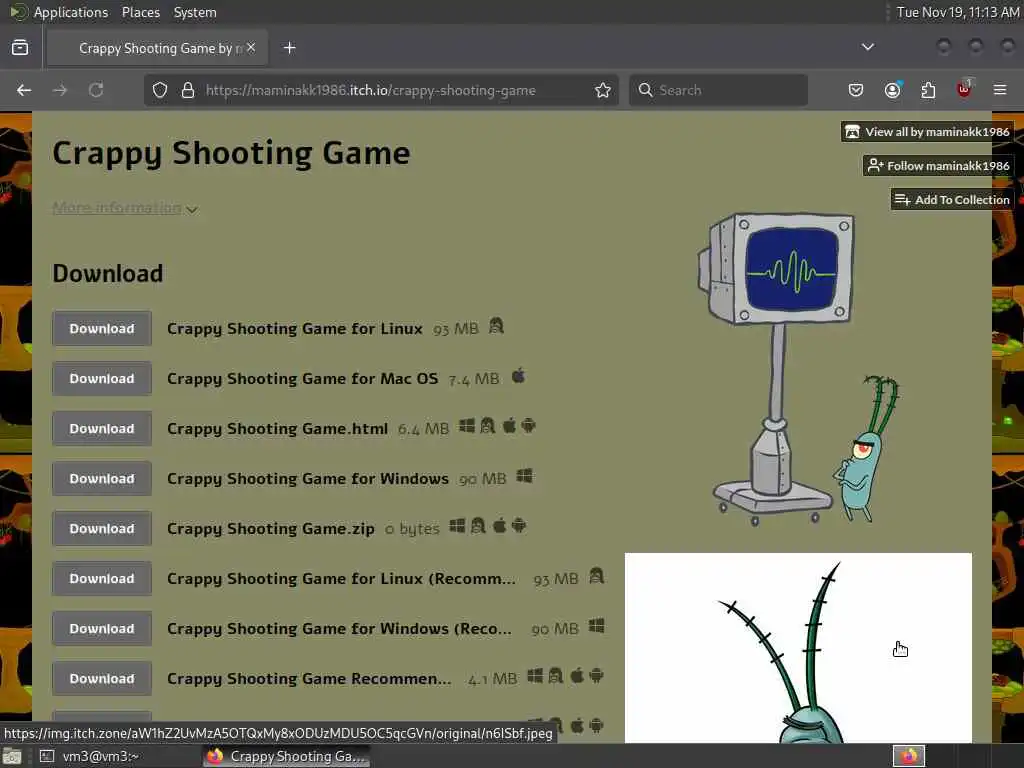Download Crappy Shooting Game for Linux 93 MB
Viewport: 1024px width, 768px height.
tap(102, 328)
